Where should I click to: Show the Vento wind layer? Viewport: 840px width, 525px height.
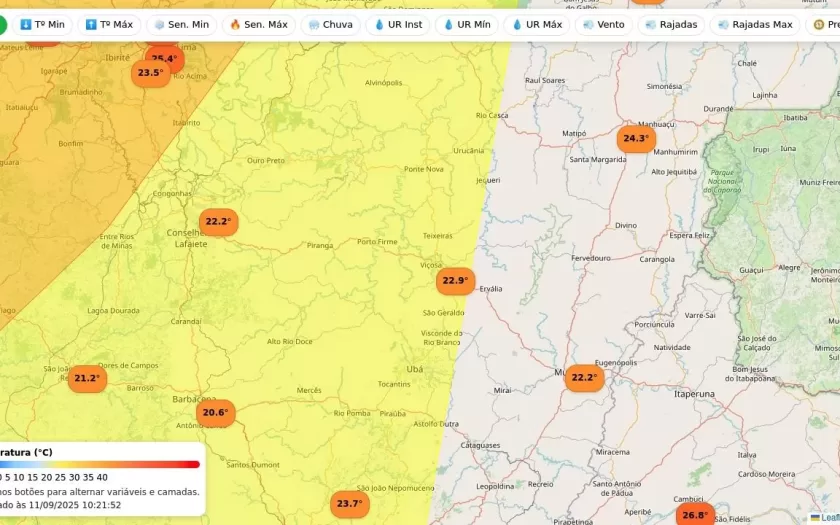coord(603,25)
